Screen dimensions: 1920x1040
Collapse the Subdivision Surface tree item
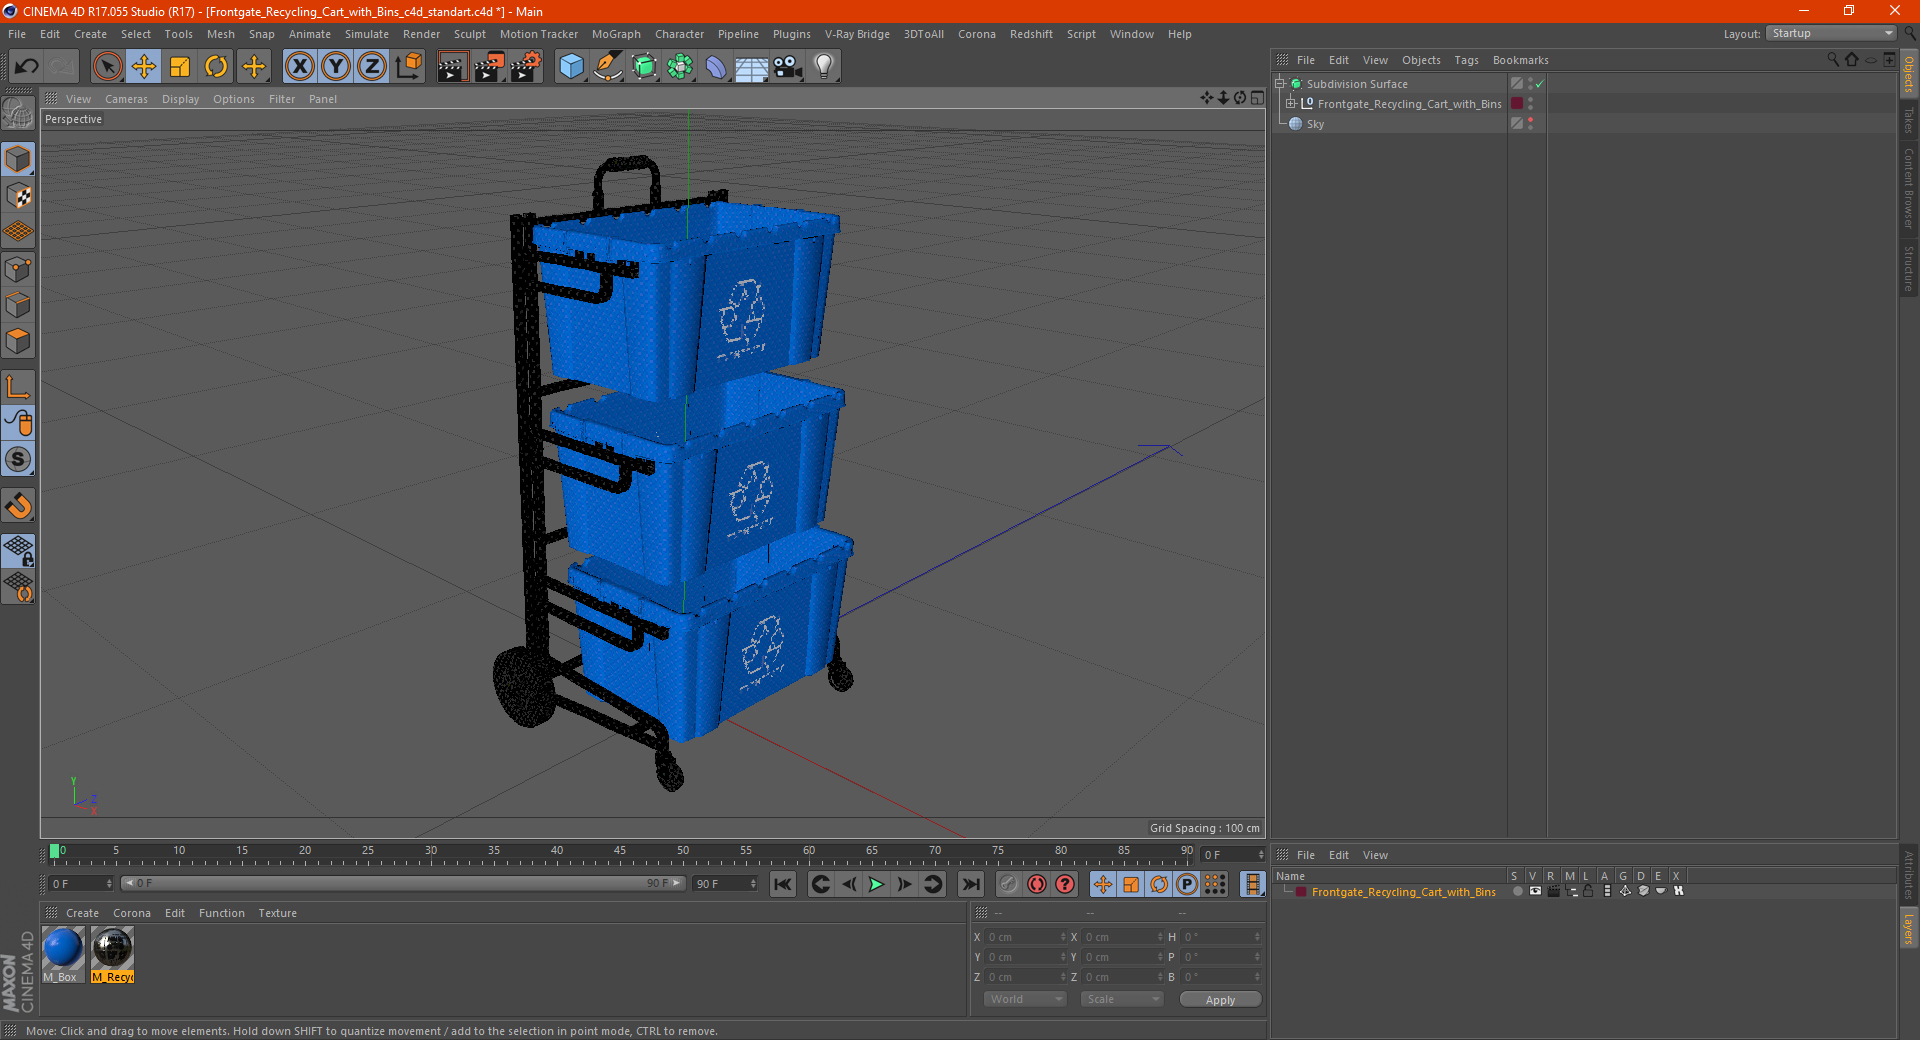[x=1279, y=84]
